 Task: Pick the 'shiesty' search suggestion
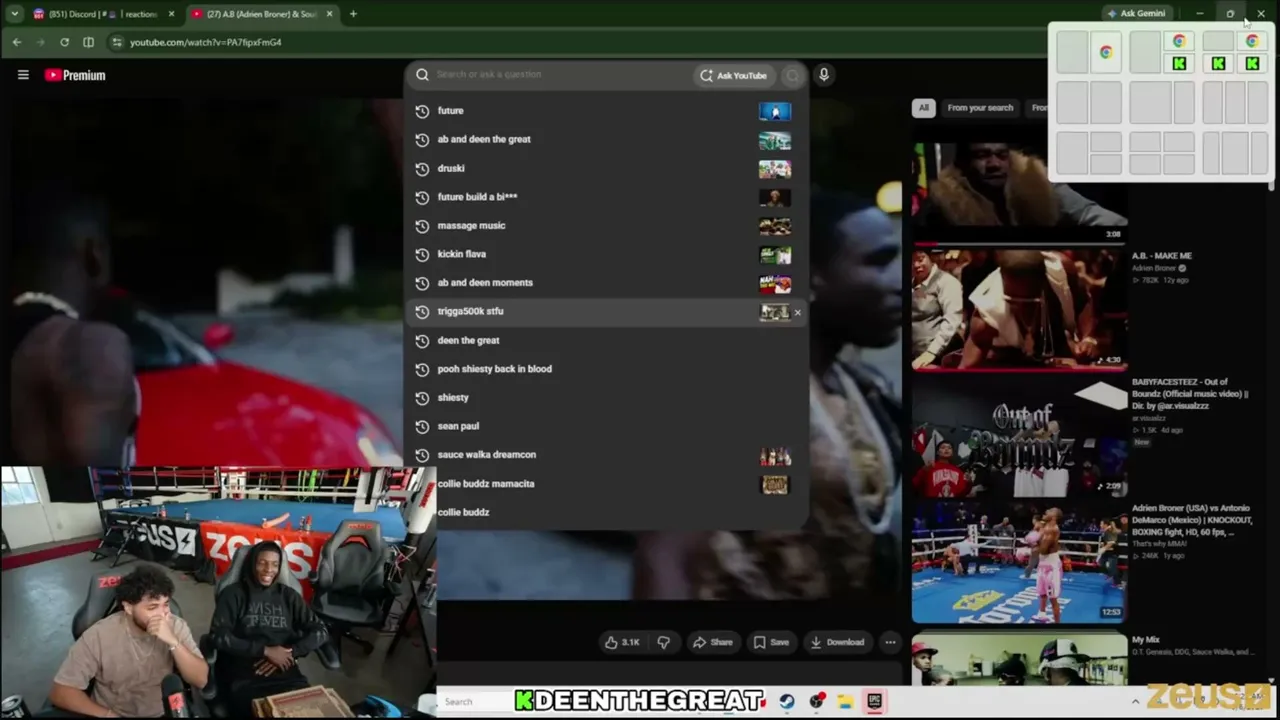pyautogui.click(x=606, y=397)
